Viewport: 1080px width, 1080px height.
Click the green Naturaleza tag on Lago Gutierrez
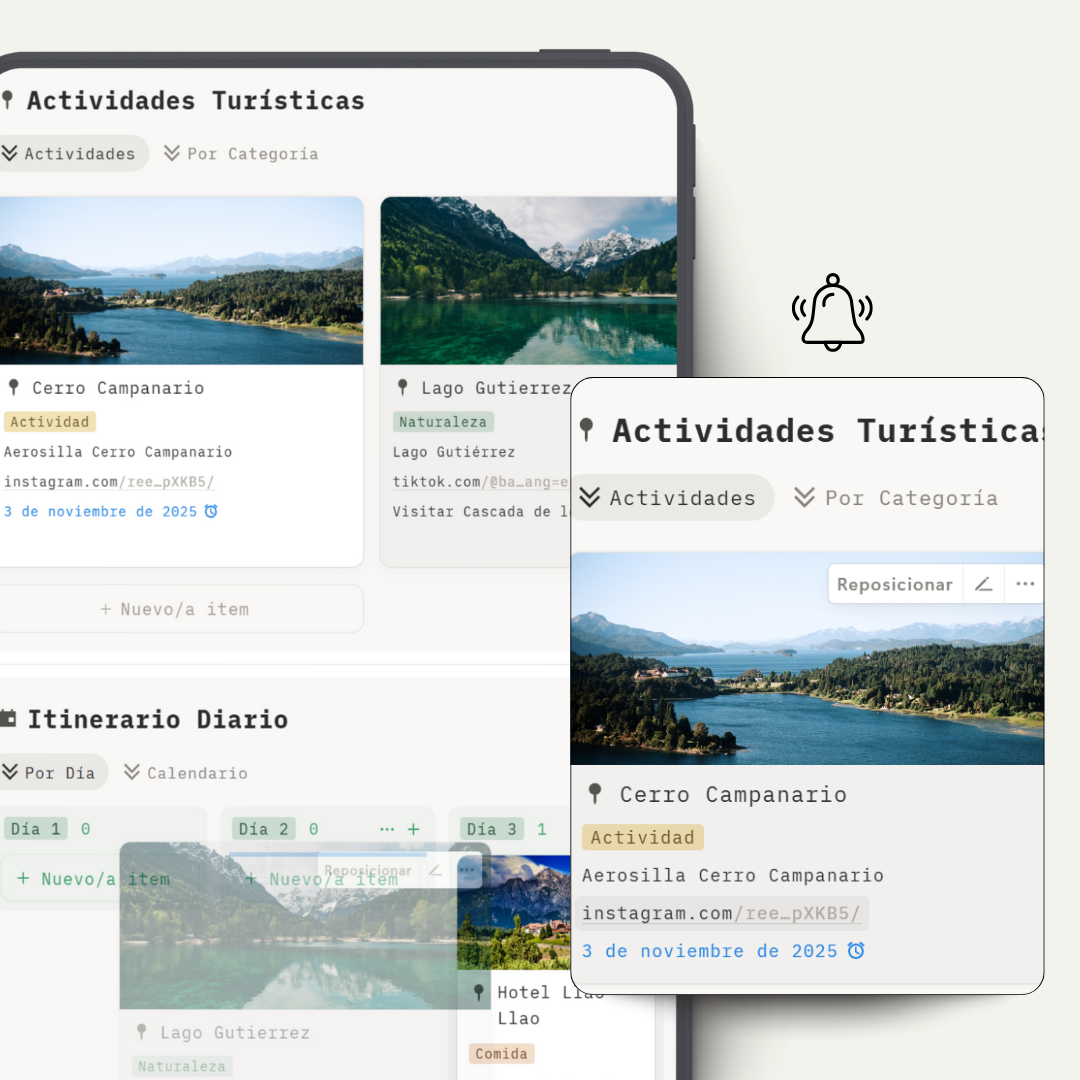pos(443,422)
